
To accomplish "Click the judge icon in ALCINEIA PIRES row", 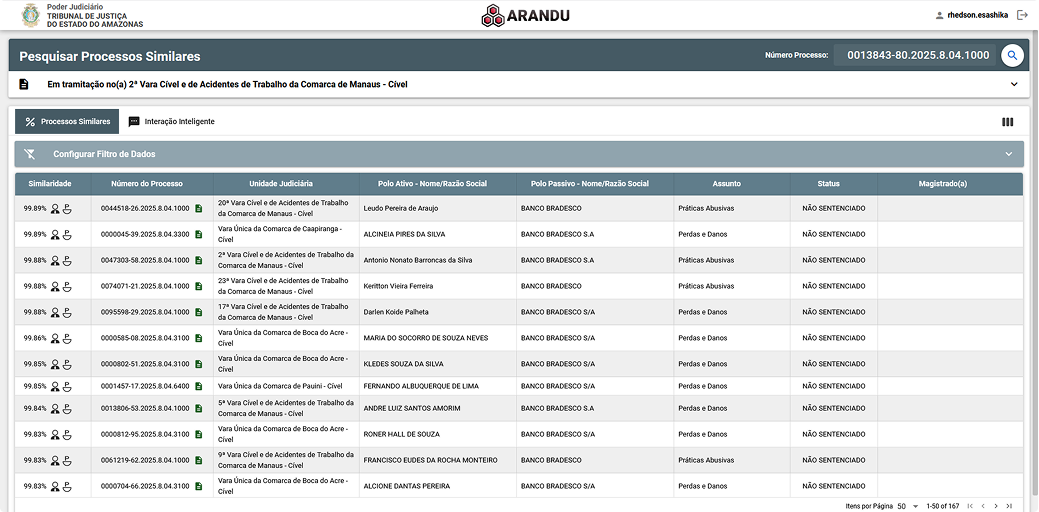I will (x=68, y=234).
